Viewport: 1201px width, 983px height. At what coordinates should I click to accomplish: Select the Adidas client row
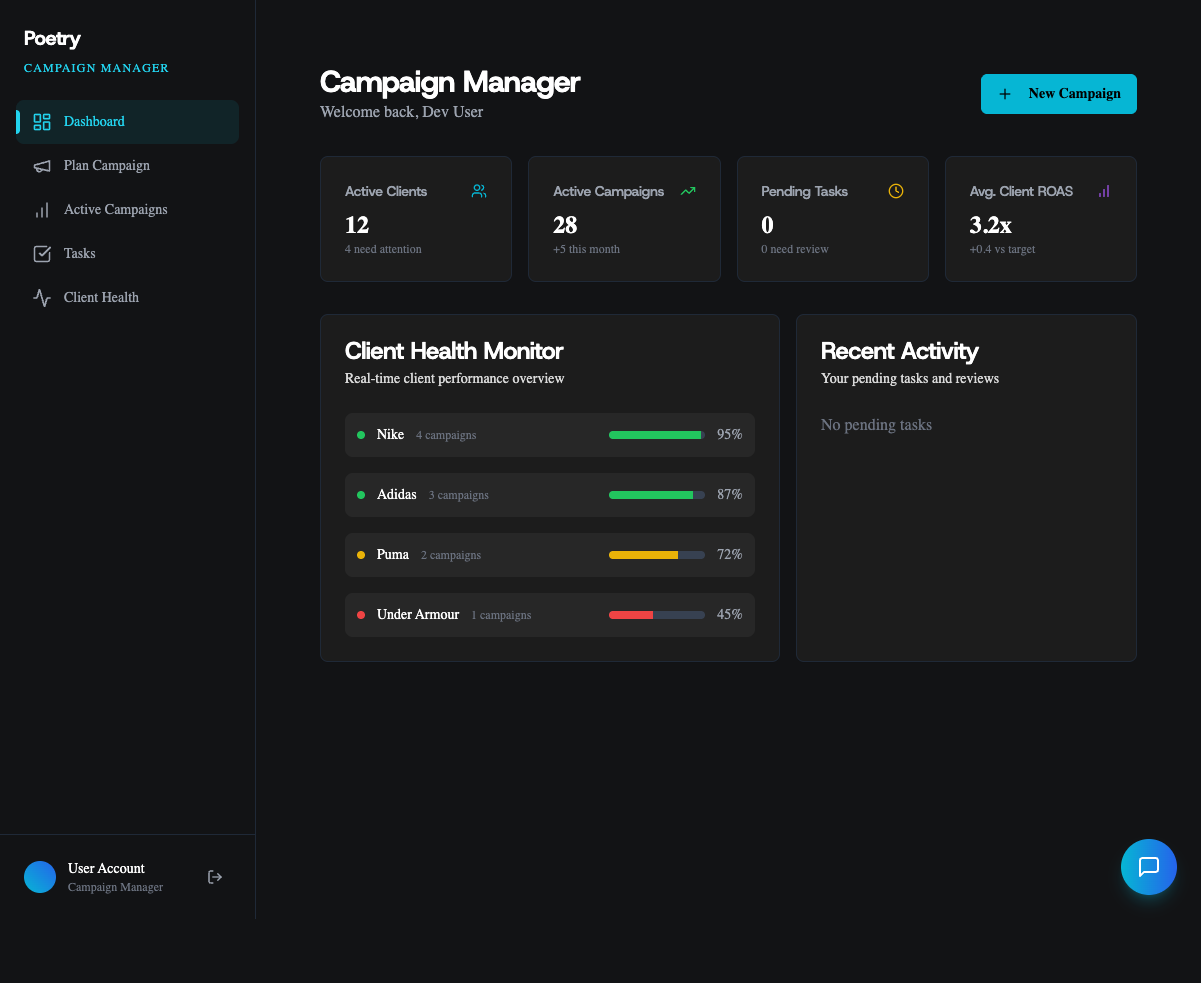549,494
